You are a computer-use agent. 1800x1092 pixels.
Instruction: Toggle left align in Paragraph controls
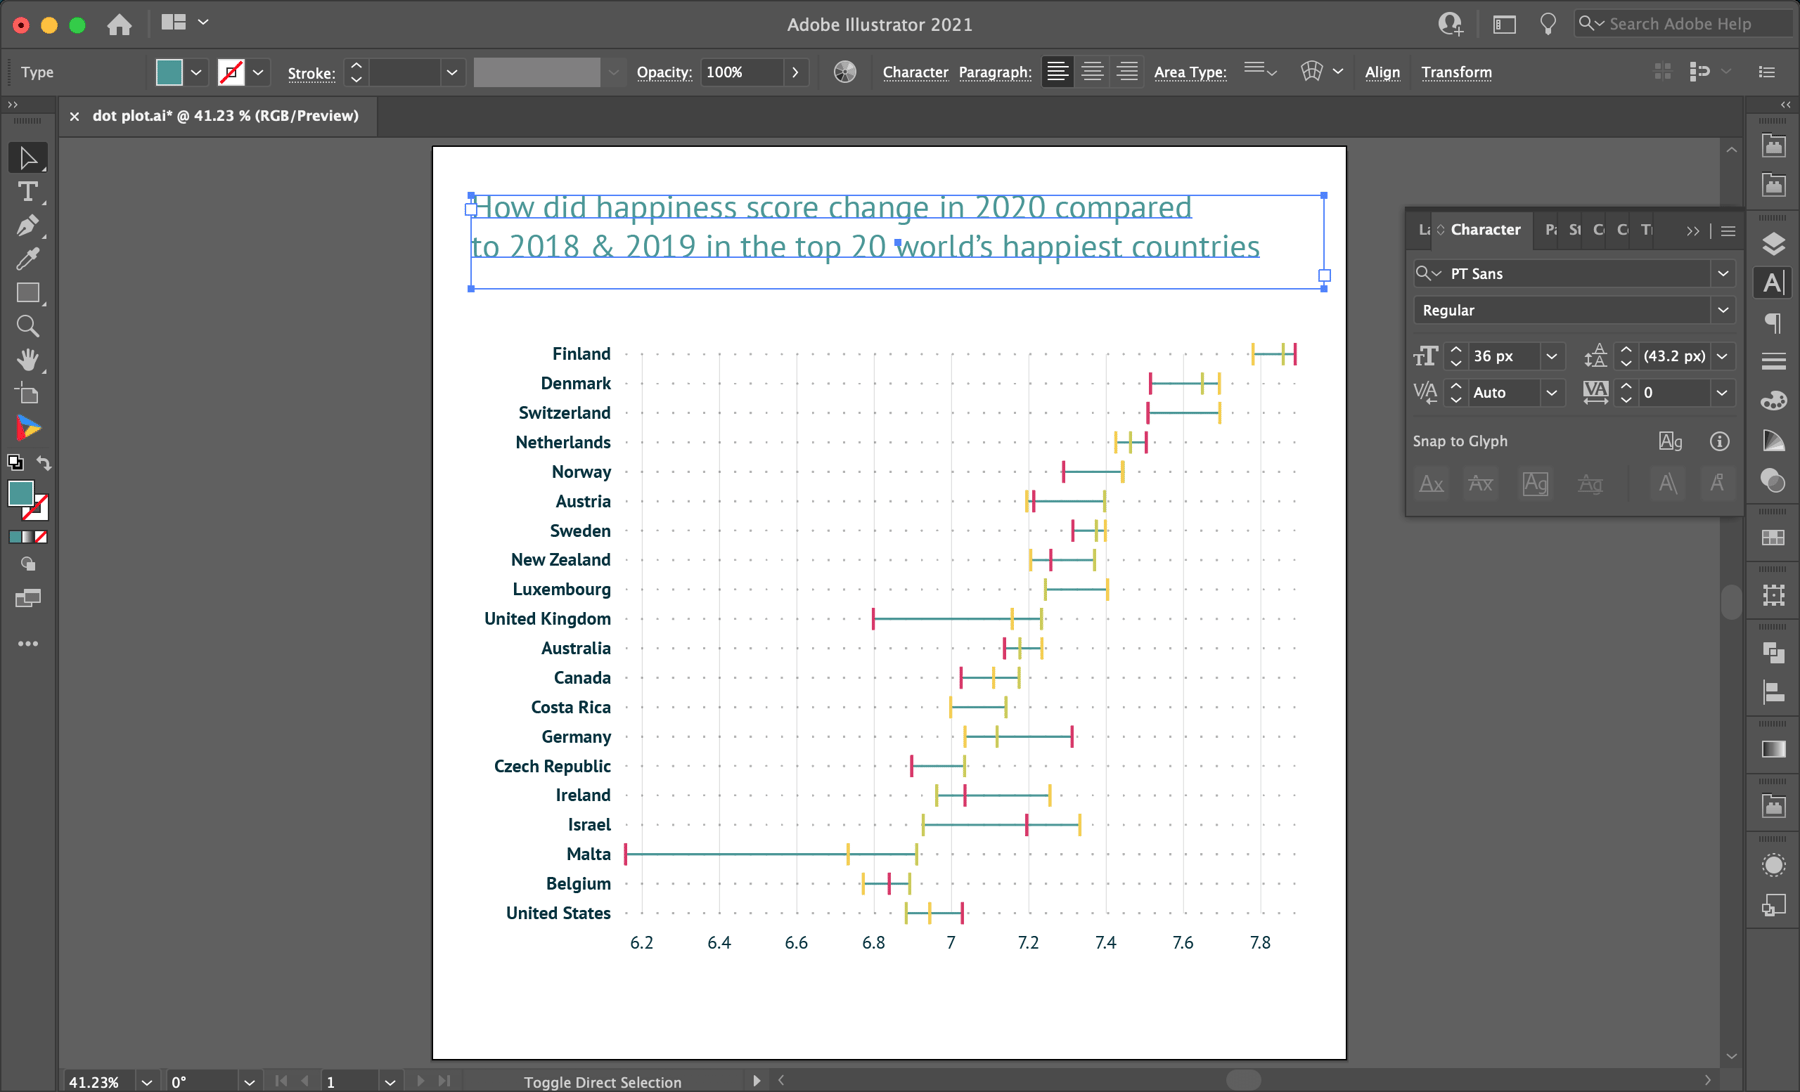pyautogui.click(x=1057, y=71)
